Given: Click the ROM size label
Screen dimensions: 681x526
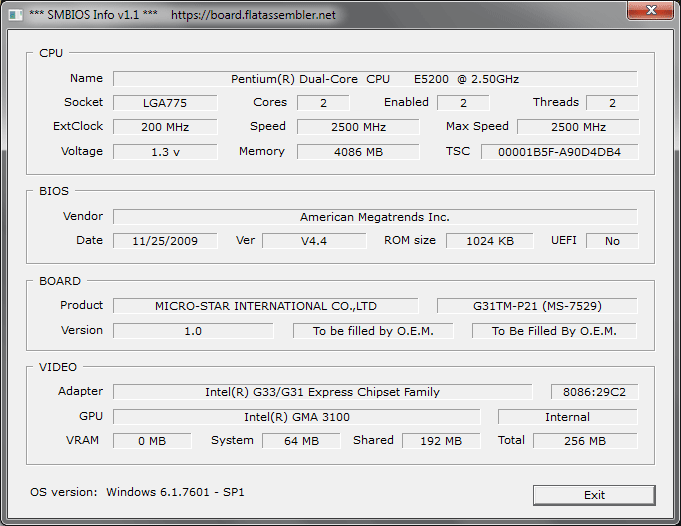Looking at the screenshot, I should 410,240.
